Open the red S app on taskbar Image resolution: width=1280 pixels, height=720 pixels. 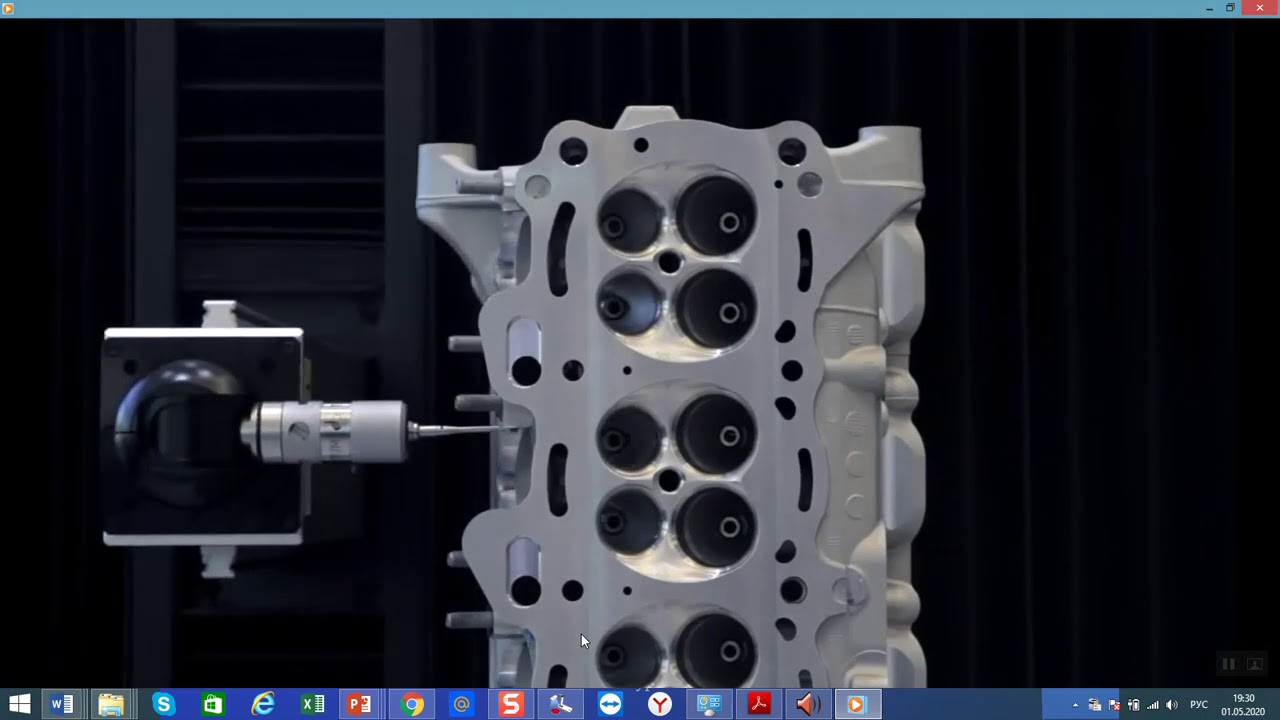coord(511,705)
